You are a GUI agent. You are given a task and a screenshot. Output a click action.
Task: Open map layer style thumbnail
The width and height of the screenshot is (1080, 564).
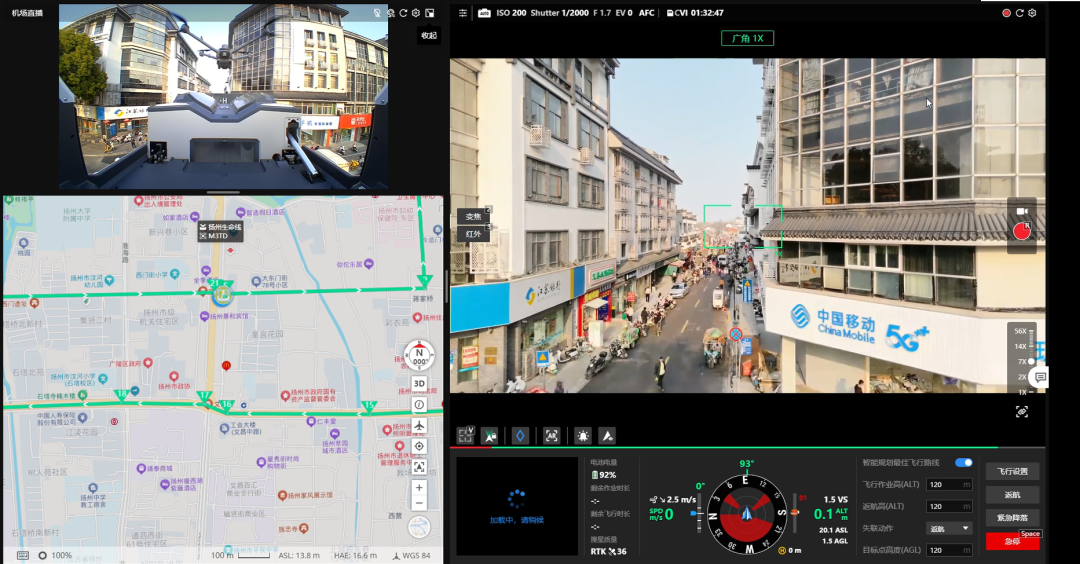tap(419, 528)
